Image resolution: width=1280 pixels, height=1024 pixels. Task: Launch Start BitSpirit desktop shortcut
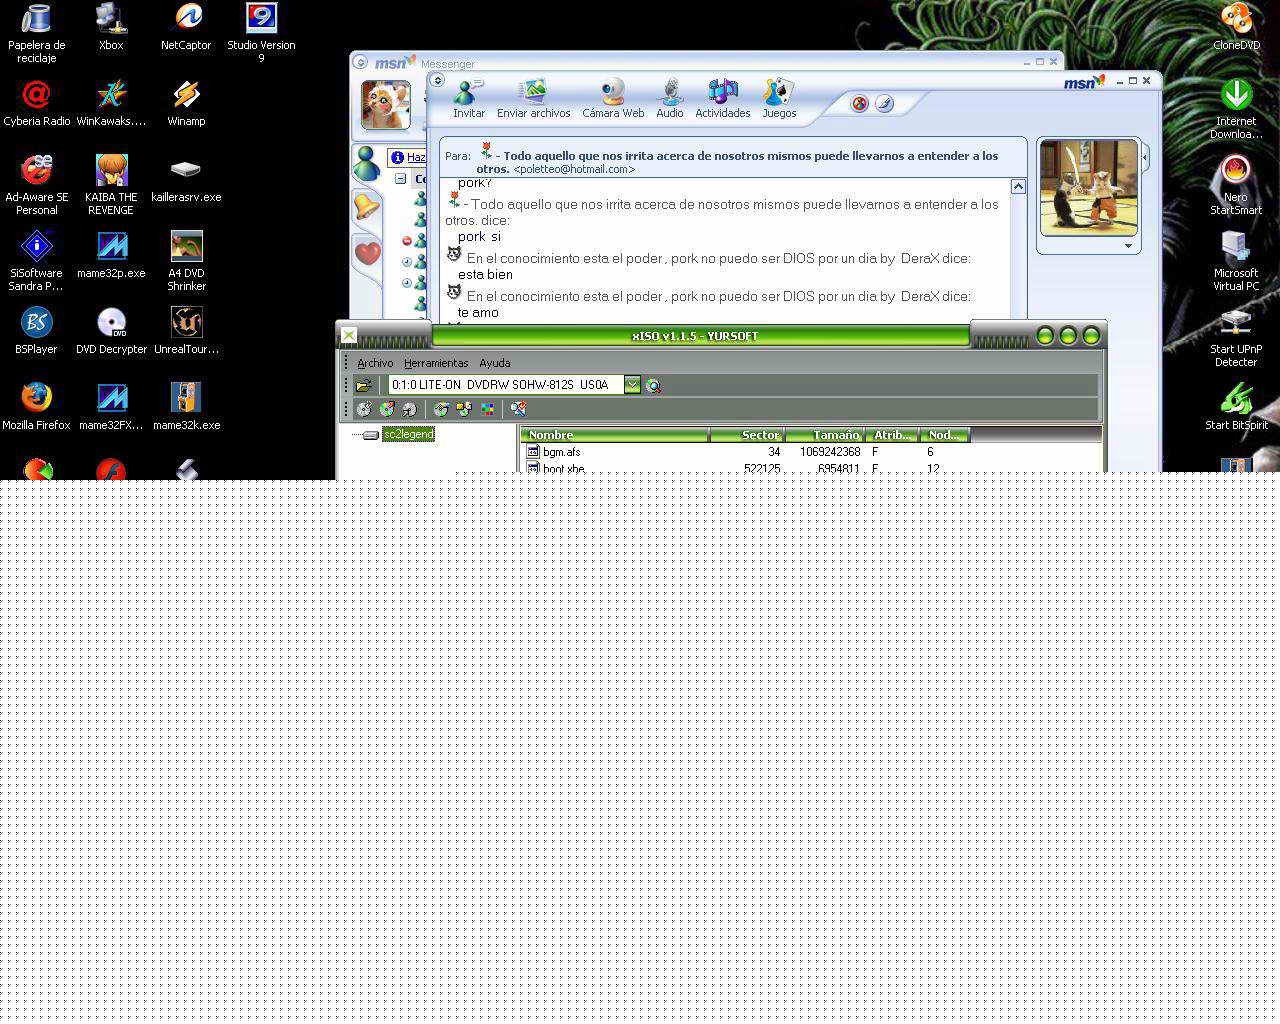(x=1236, y=407)
